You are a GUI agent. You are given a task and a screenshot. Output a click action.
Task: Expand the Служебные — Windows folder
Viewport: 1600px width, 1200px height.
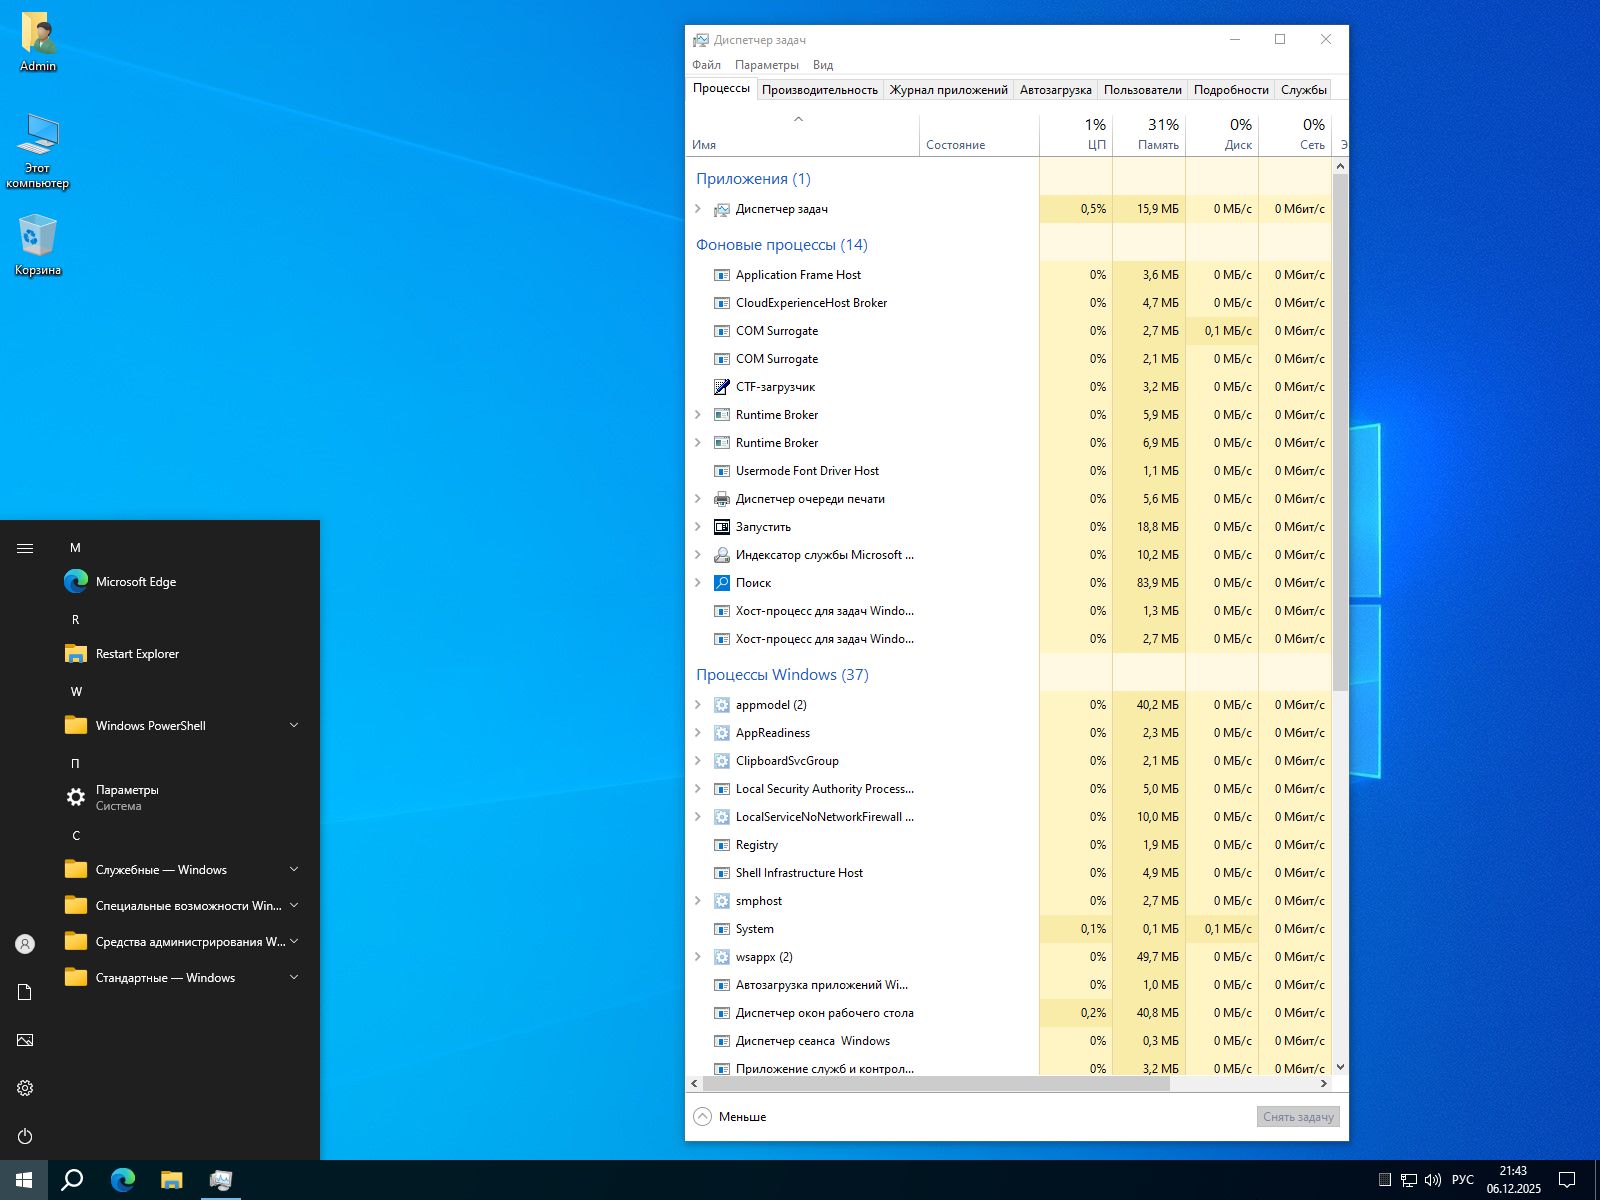[x=161, y=870]
